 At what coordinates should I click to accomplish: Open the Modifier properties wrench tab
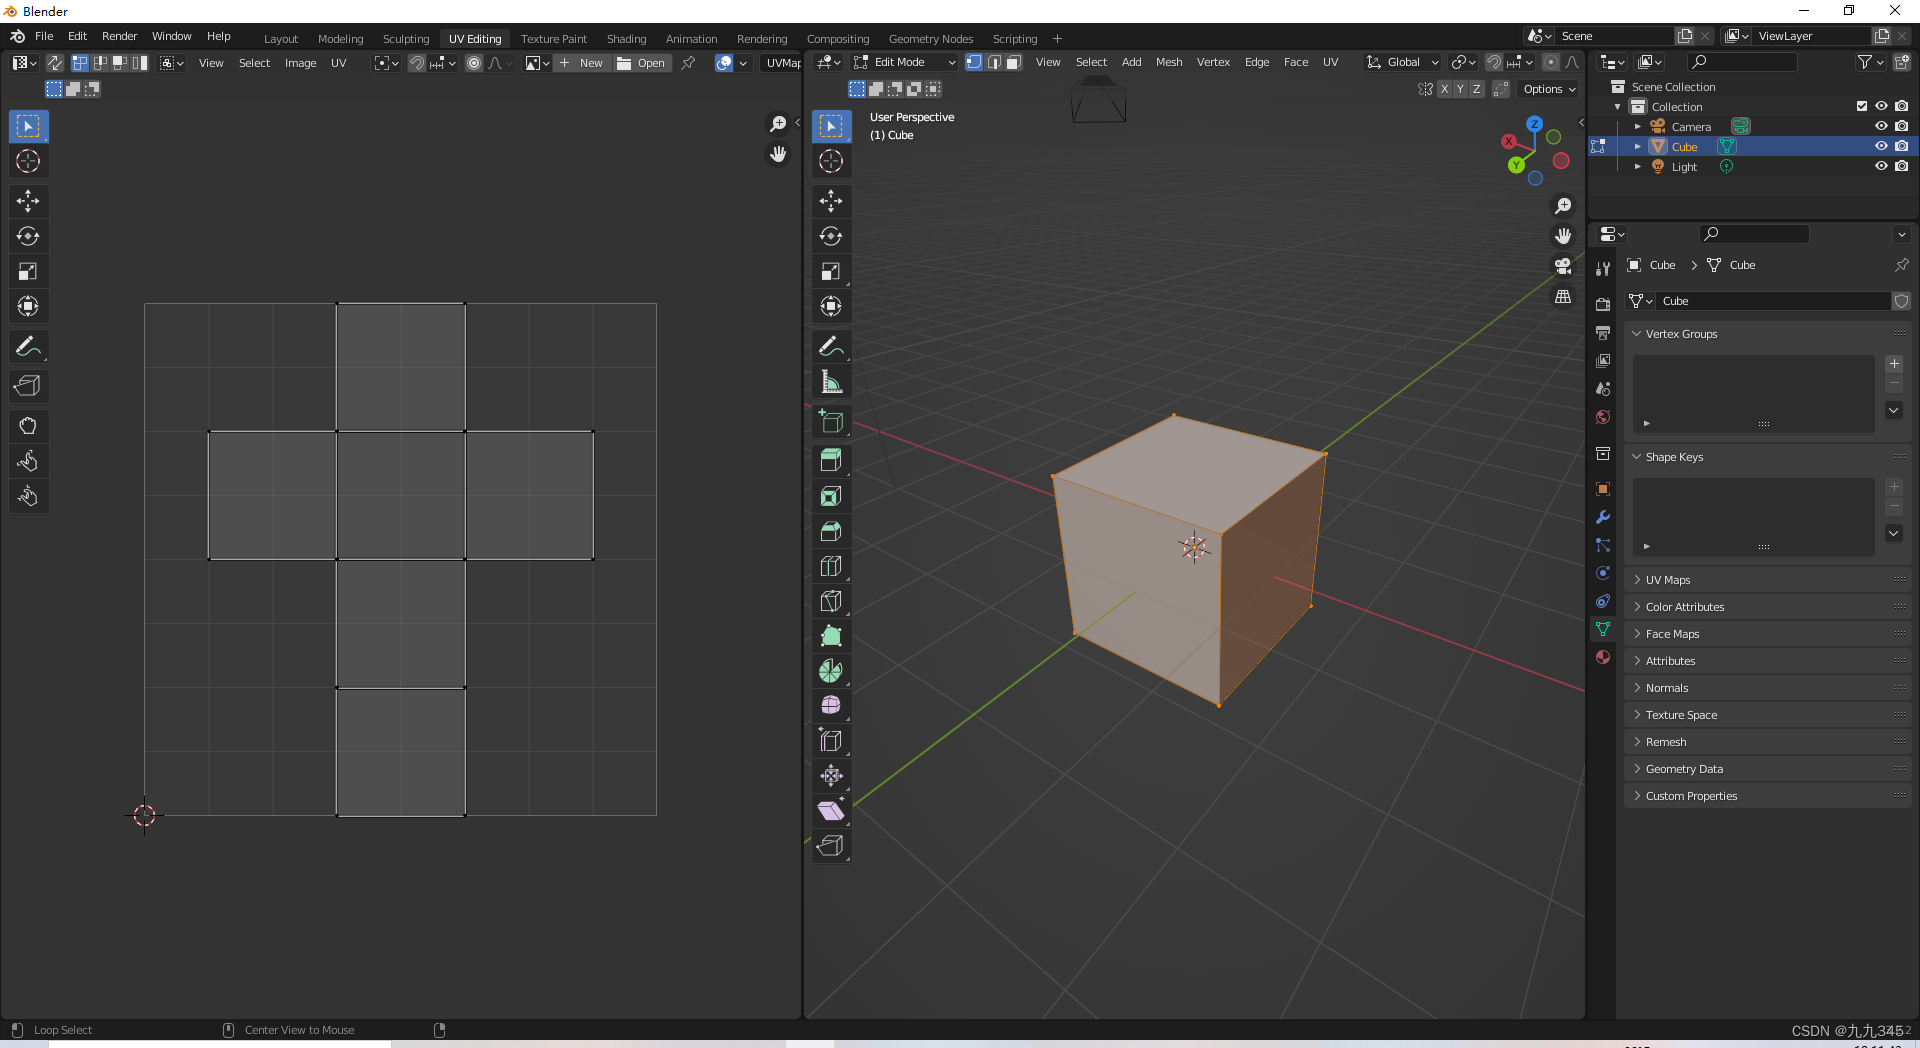[1603, 517]
